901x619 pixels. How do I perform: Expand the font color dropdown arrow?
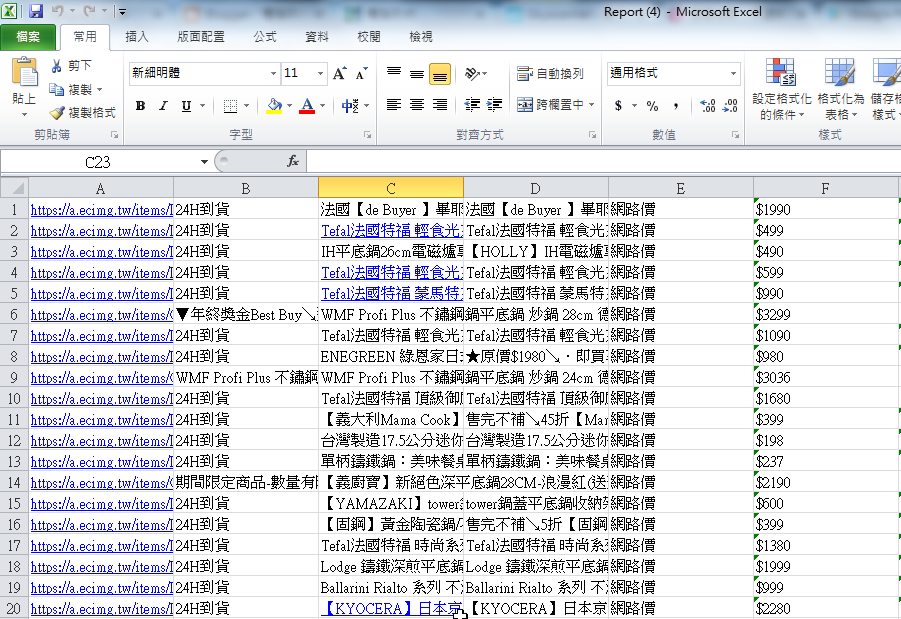tap(322, 106)
